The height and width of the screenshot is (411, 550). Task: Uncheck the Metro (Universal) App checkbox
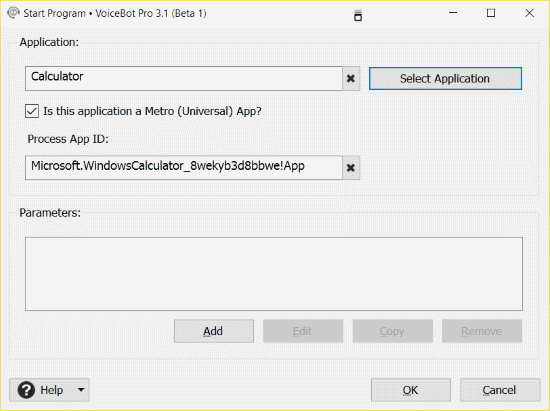pyautogui.click(x=32, y=111)
